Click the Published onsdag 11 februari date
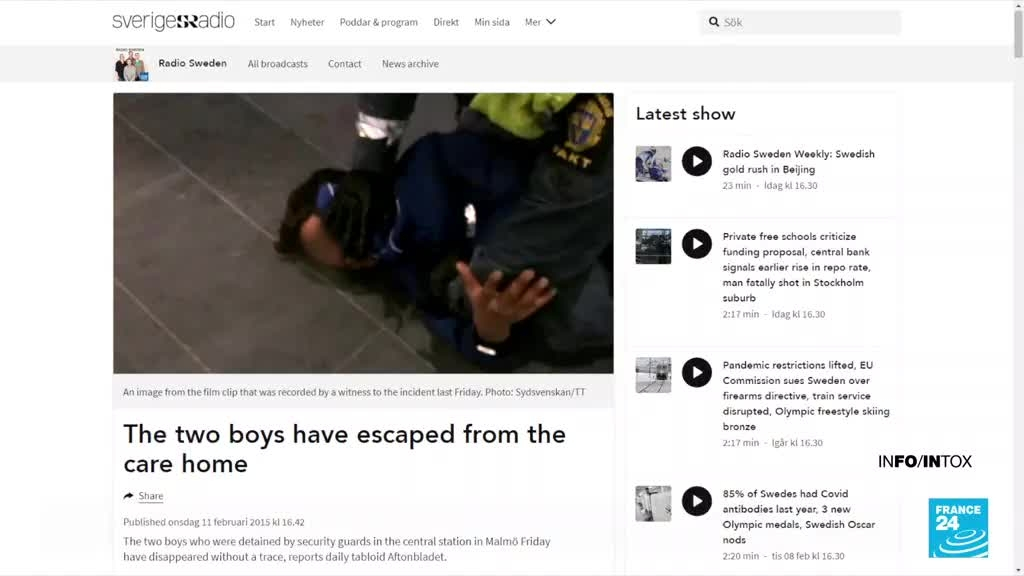 214,522
